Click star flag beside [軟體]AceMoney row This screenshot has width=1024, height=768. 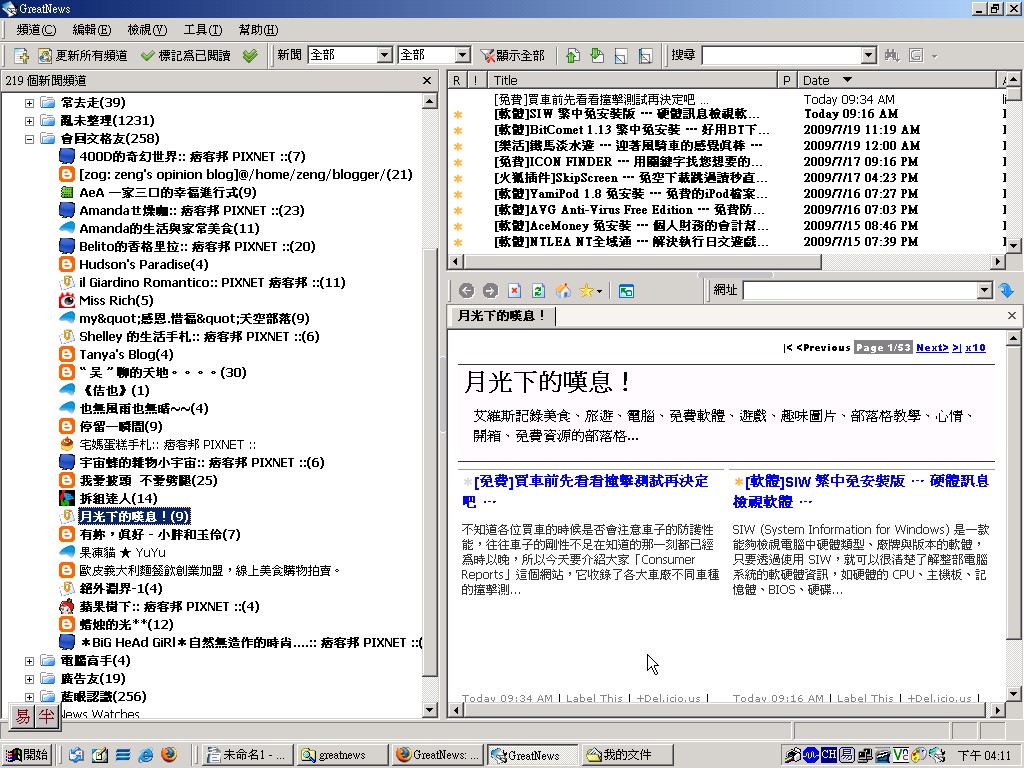pos(458,226)
